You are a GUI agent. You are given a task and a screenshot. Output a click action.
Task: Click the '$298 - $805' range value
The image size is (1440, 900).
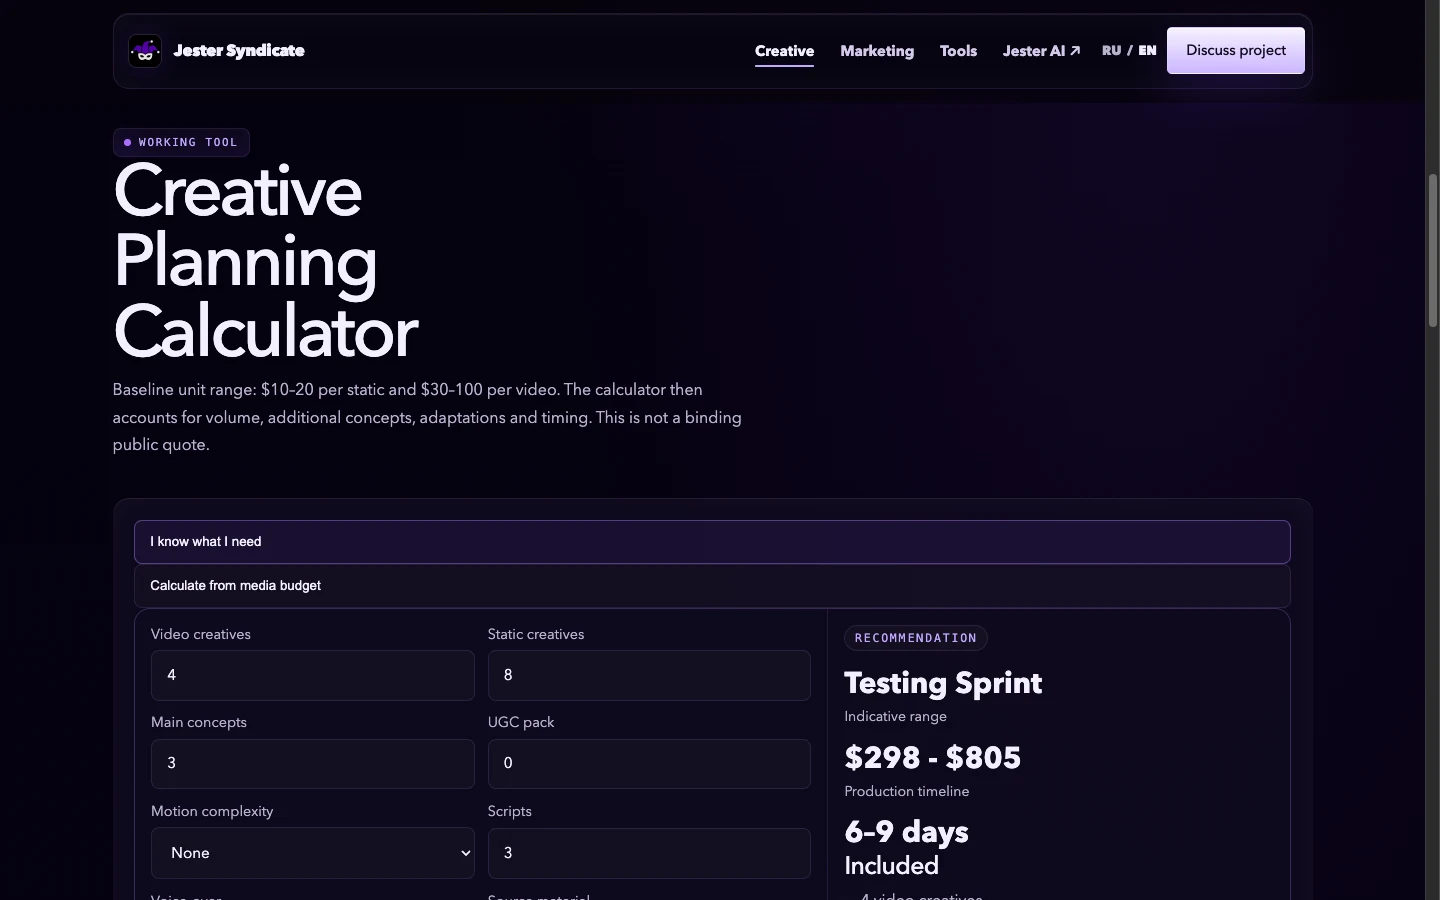(x=932, y=758)
